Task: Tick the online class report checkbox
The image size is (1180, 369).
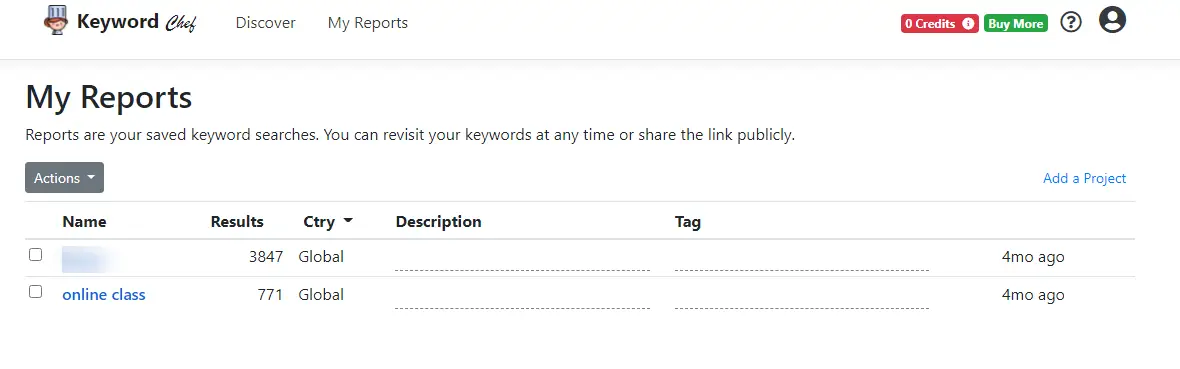Action: pos(35,291)
